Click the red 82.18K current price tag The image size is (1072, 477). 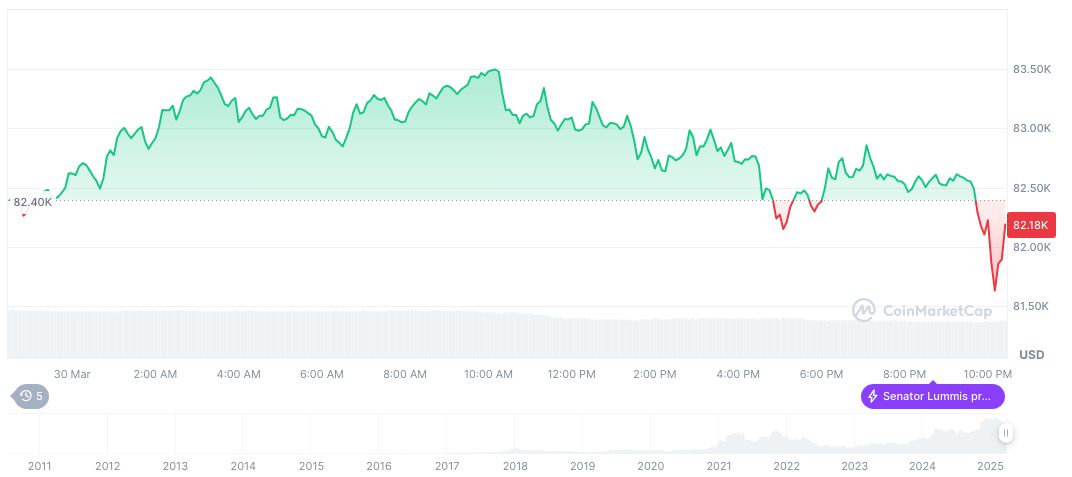pos(1031,224)
